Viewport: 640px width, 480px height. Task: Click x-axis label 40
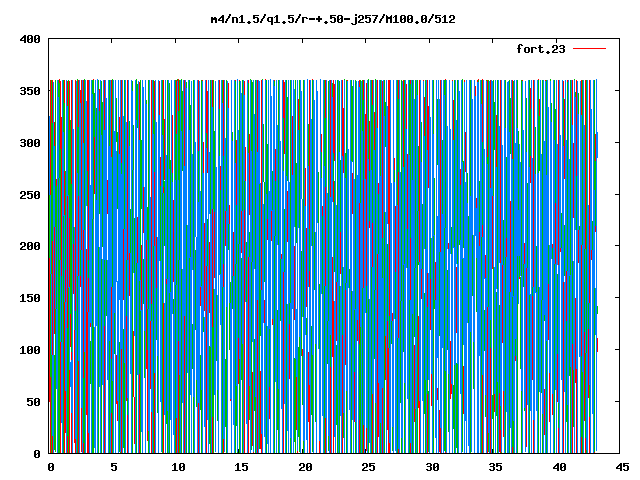tap(559, 467)
